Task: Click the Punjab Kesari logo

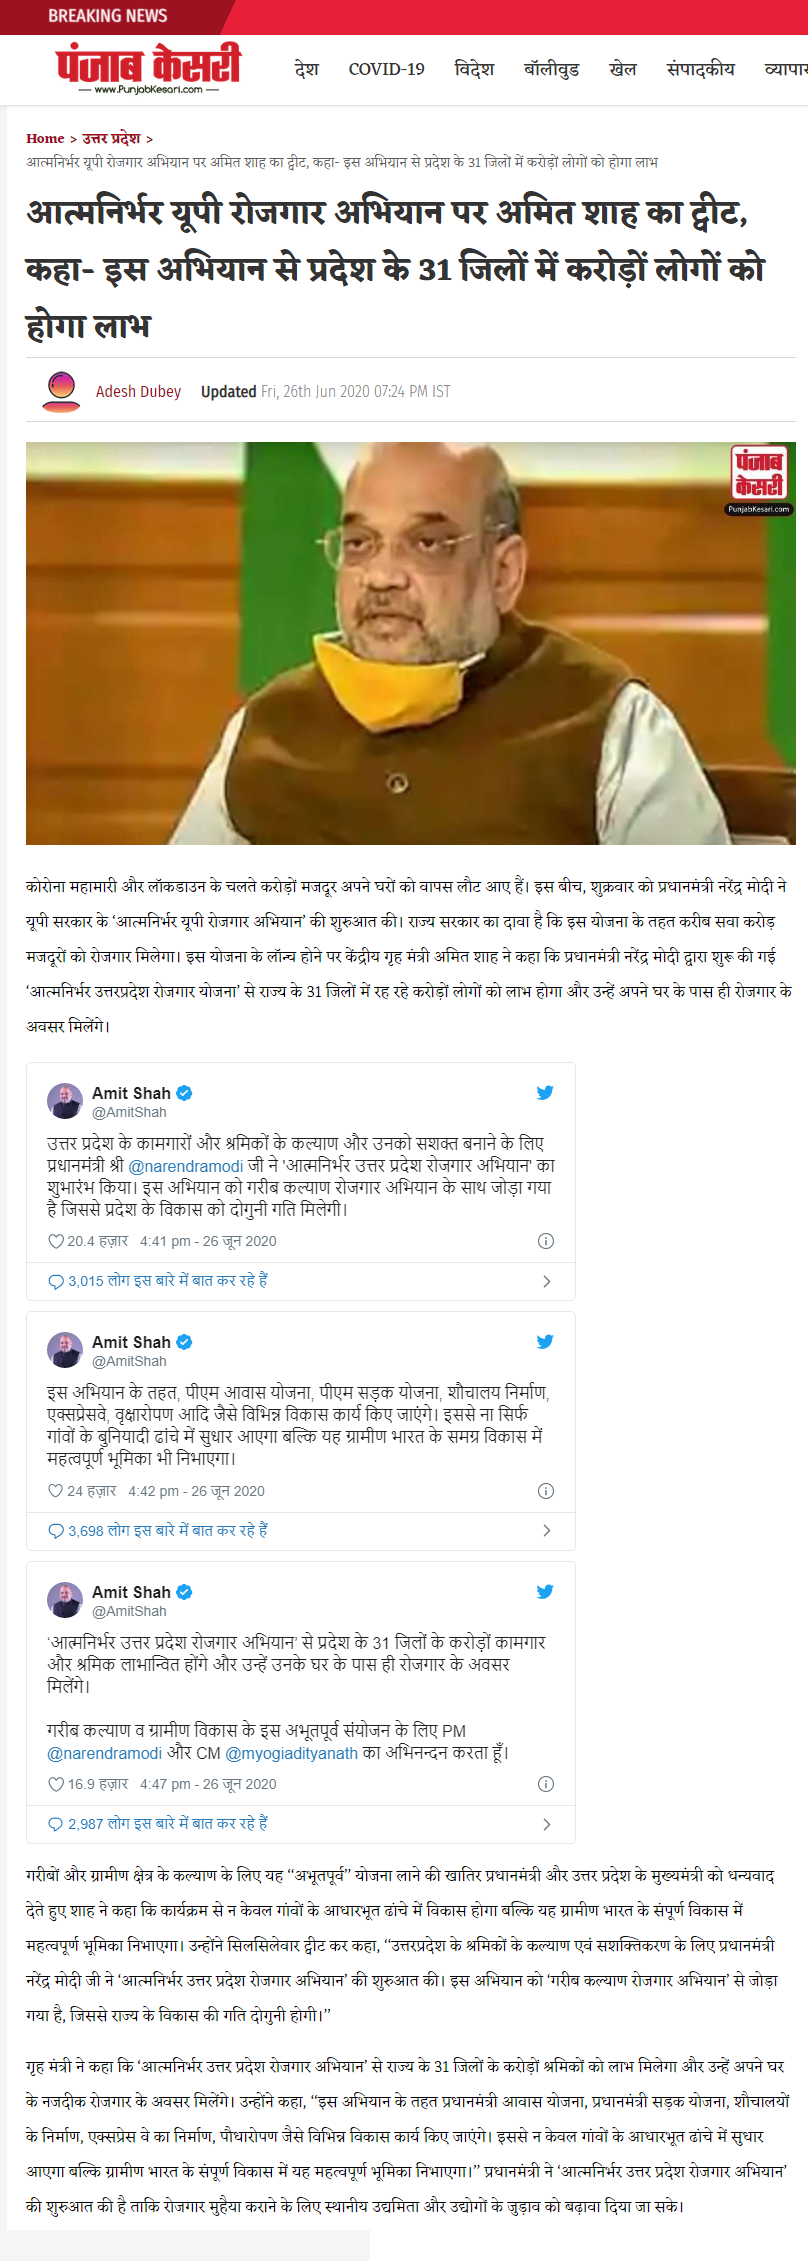Action: click(x=148, y=69)
